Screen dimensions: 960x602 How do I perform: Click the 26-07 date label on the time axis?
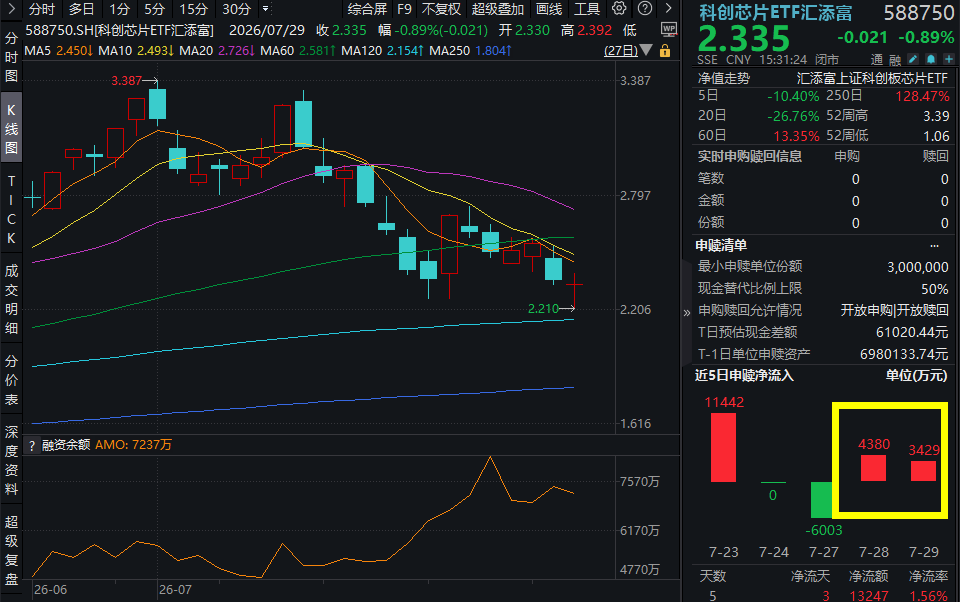coord(175,590)
